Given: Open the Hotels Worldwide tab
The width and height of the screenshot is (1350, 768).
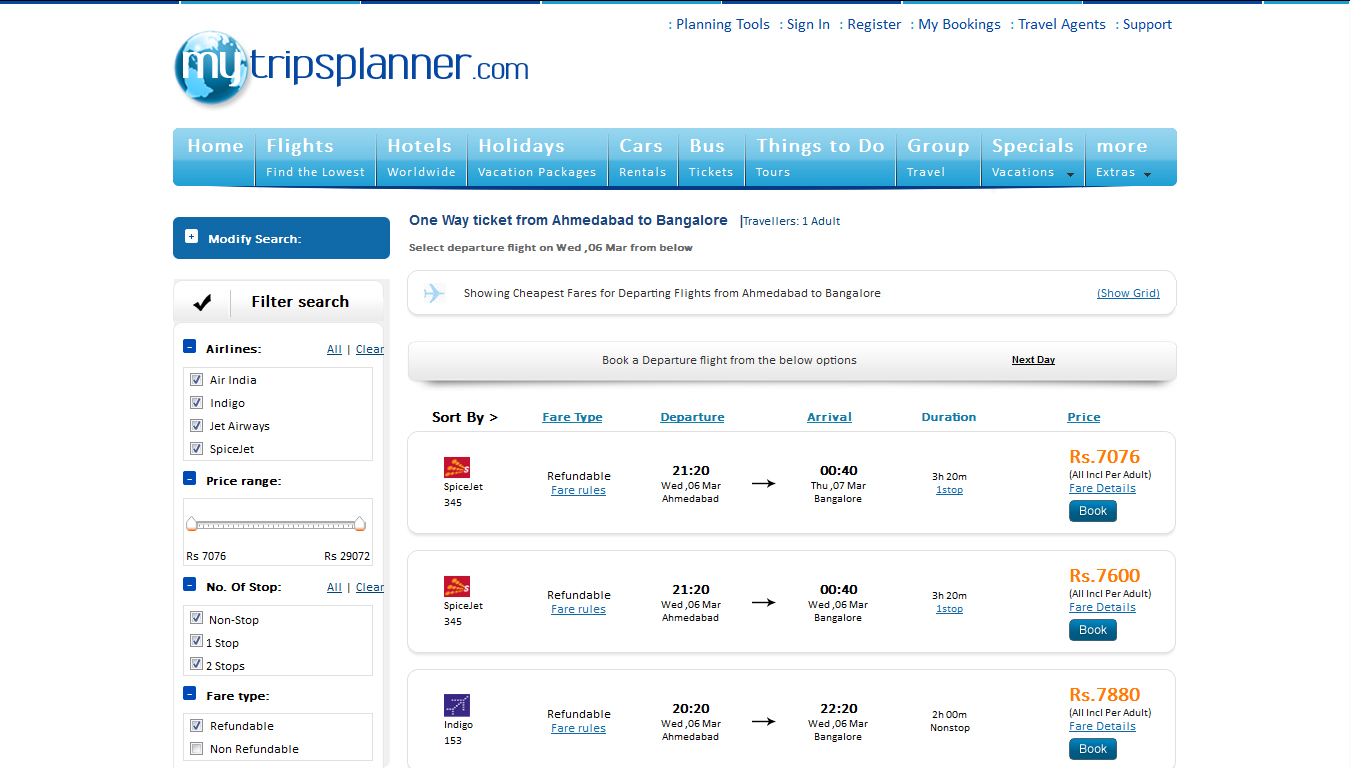Looking at the screenshot, I should point(421,157).
